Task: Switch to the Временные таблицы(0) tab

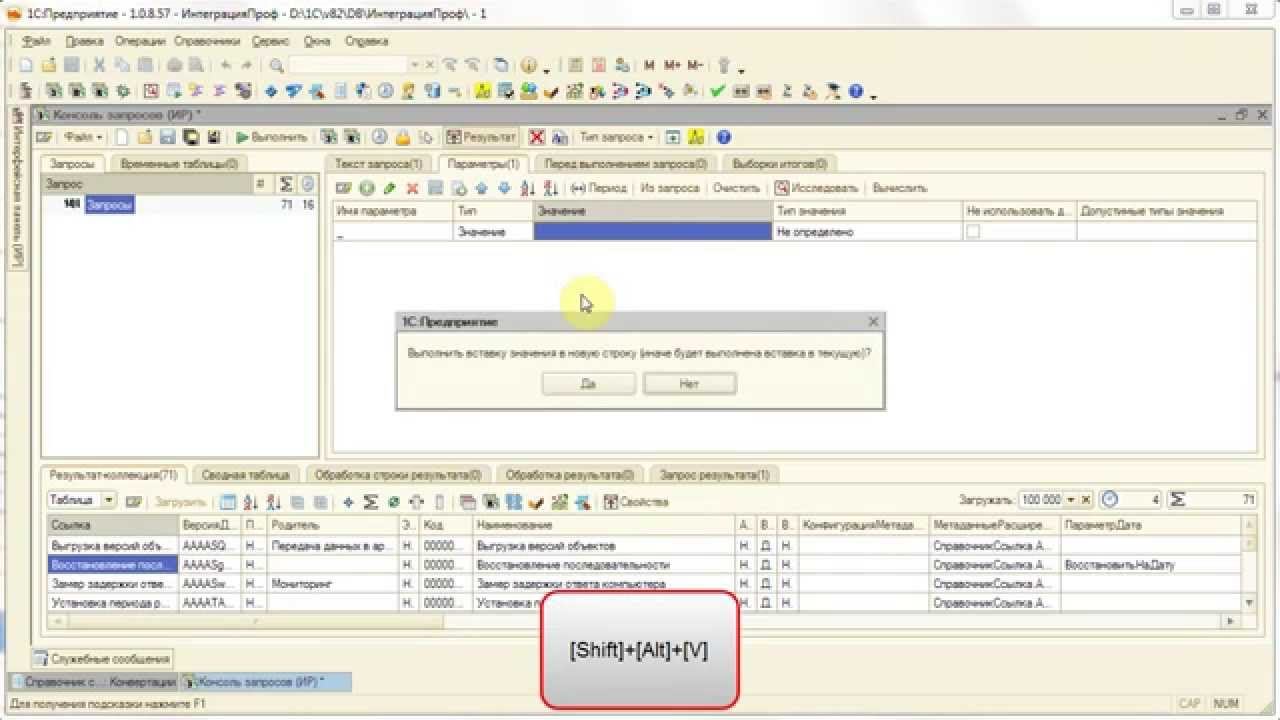Action: (179, 164)
